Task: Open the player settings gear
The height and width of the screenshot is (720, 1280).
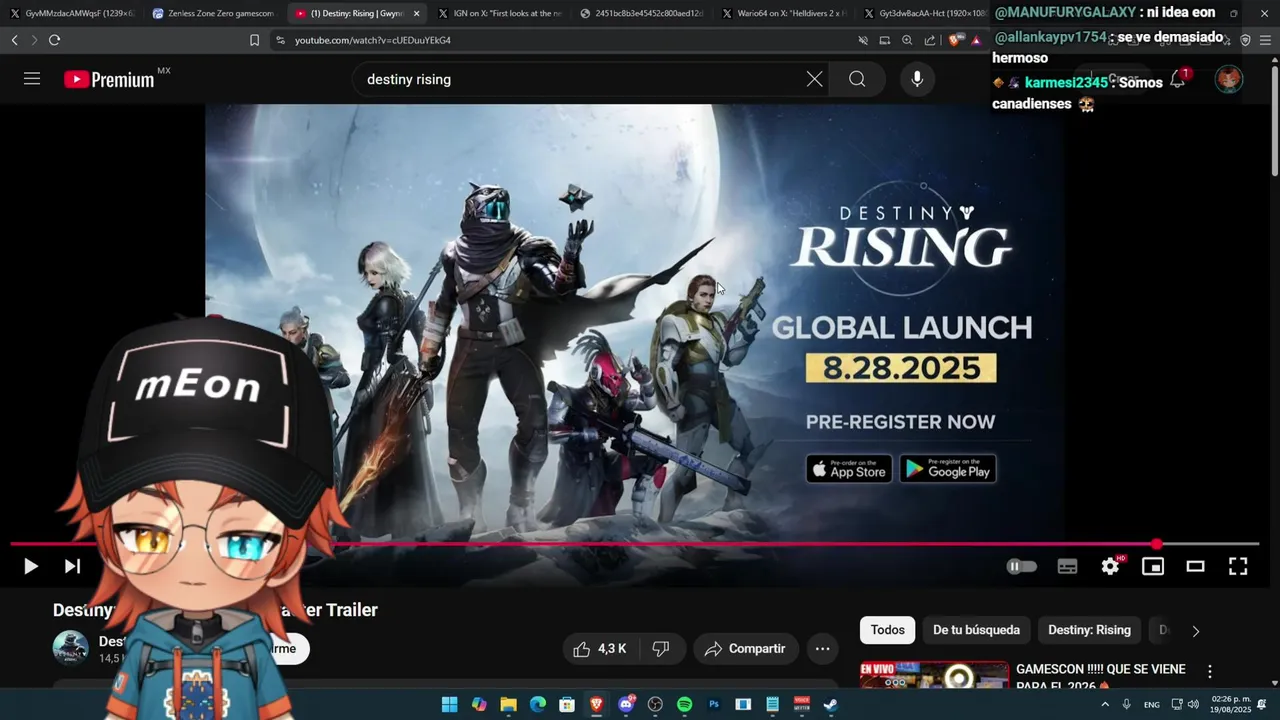Action: 1110,566
